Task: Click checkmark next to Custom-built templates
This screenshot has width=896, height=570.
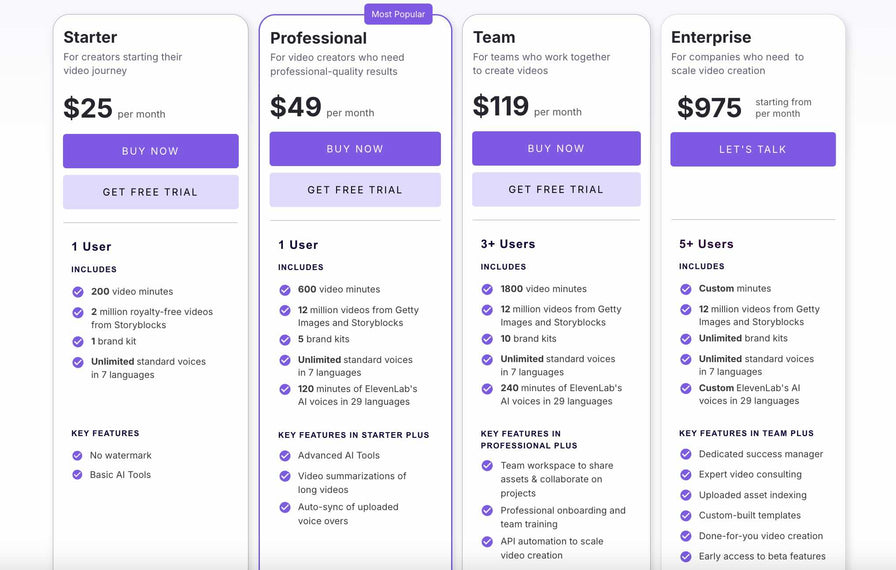Action: (x=686, y=516)
